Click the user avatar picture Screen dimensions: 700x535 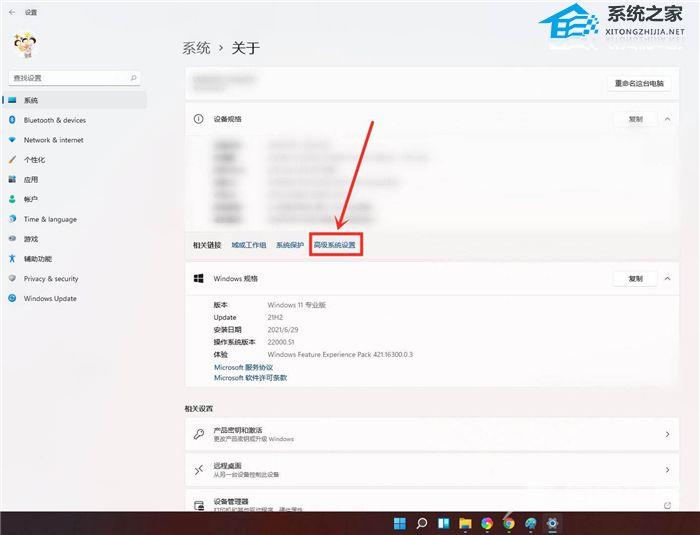point(25,45)
